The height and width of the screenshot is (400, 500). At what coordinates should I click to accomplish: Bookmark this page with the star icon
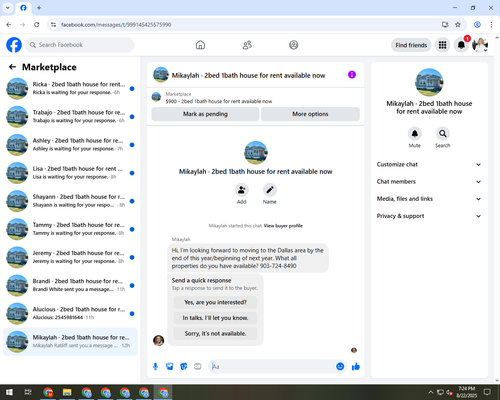pyautogui.click(x=458, y=25)
